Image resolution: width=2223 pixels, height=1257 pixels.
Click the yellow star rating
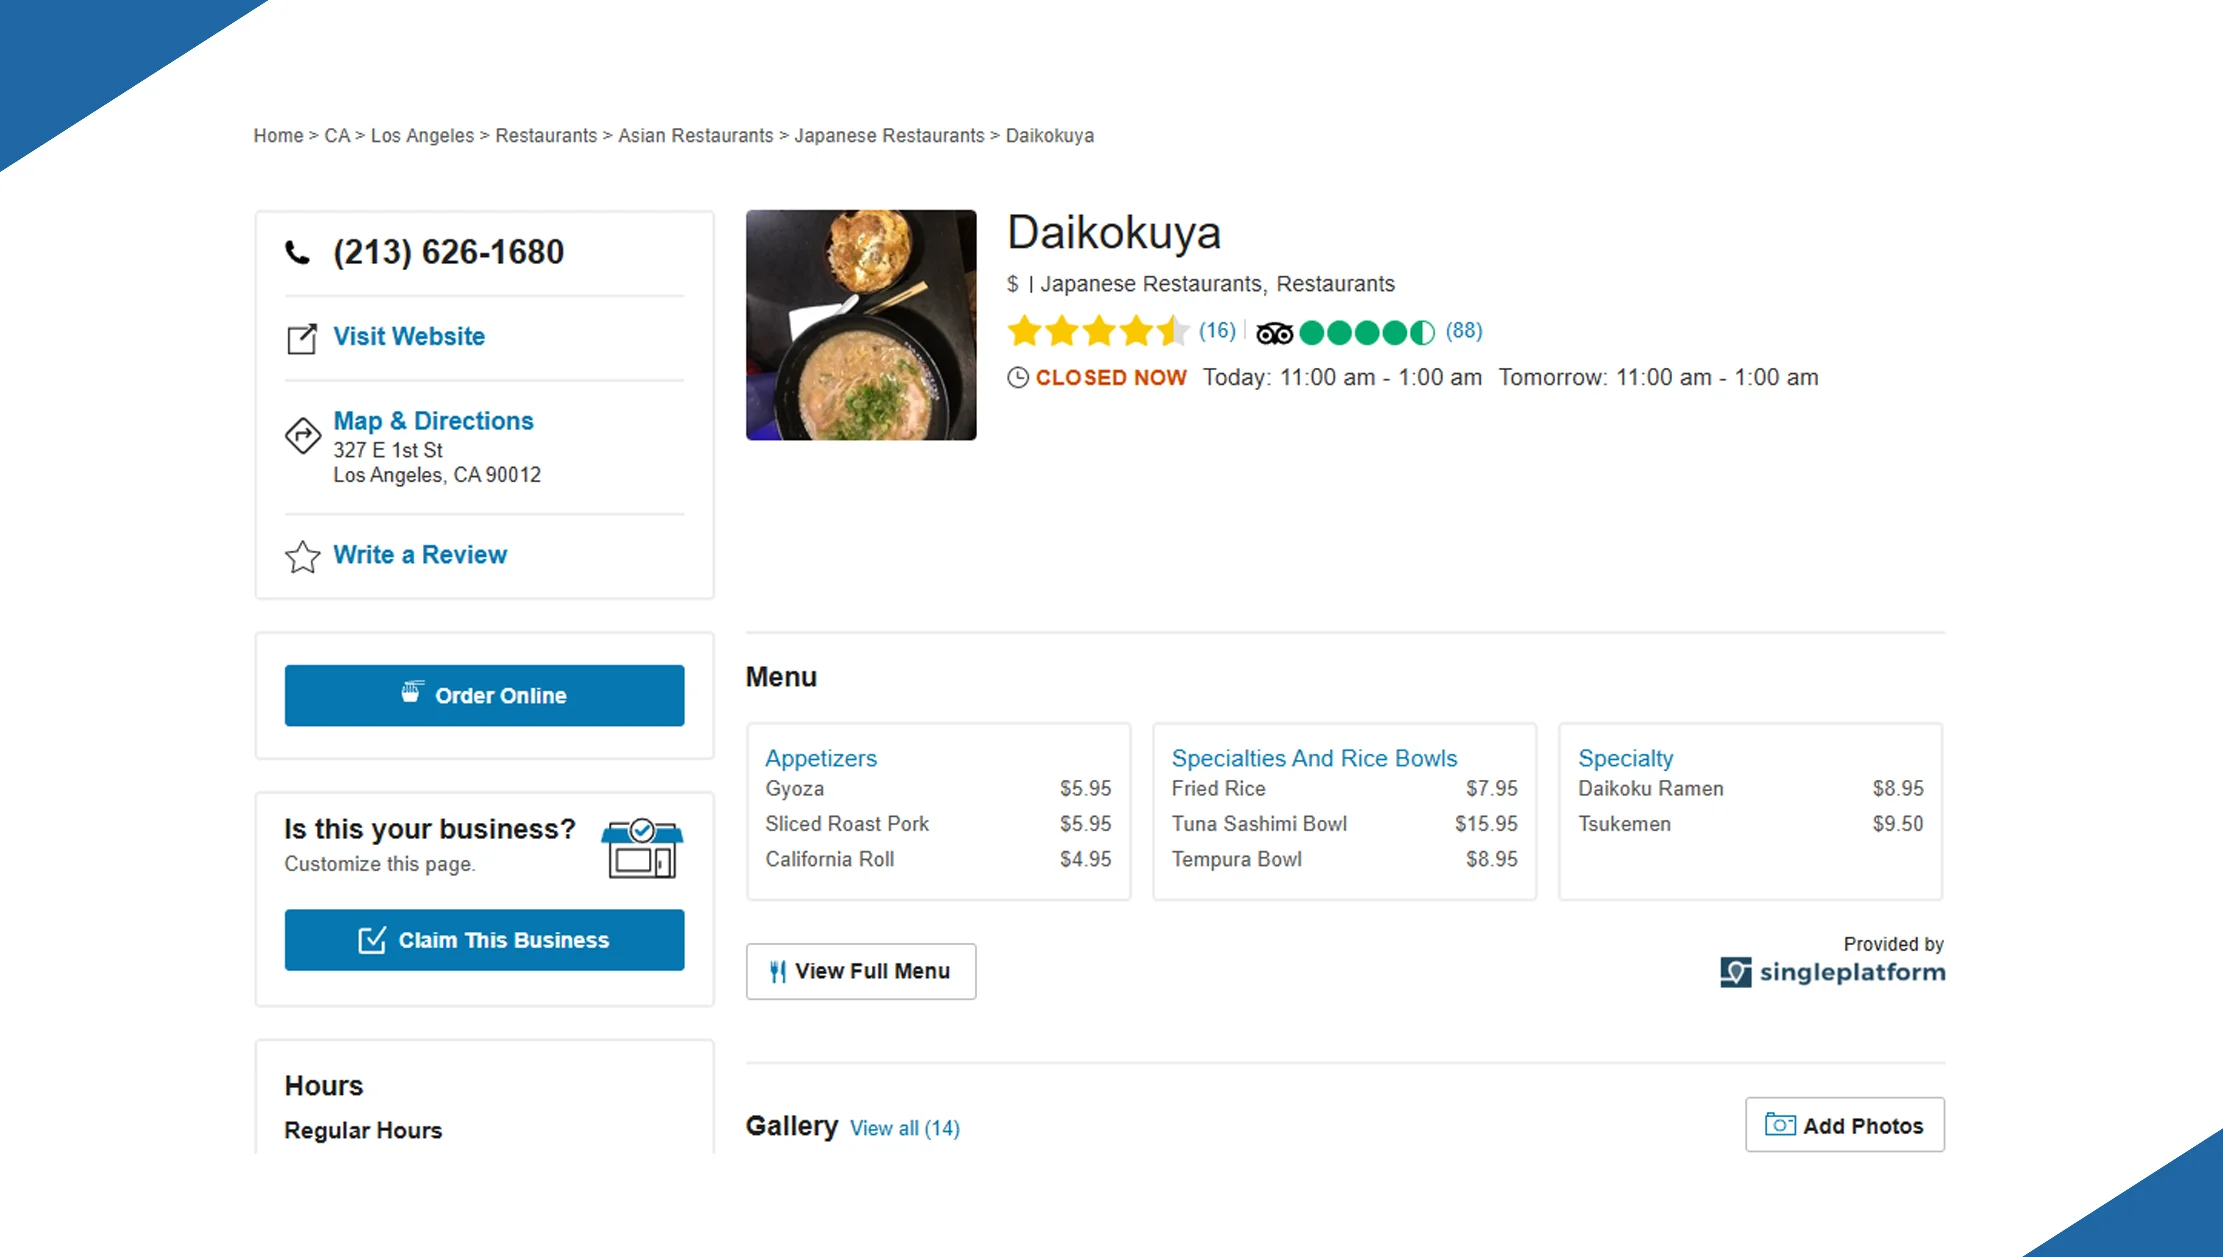click(x=1098, y=331)
